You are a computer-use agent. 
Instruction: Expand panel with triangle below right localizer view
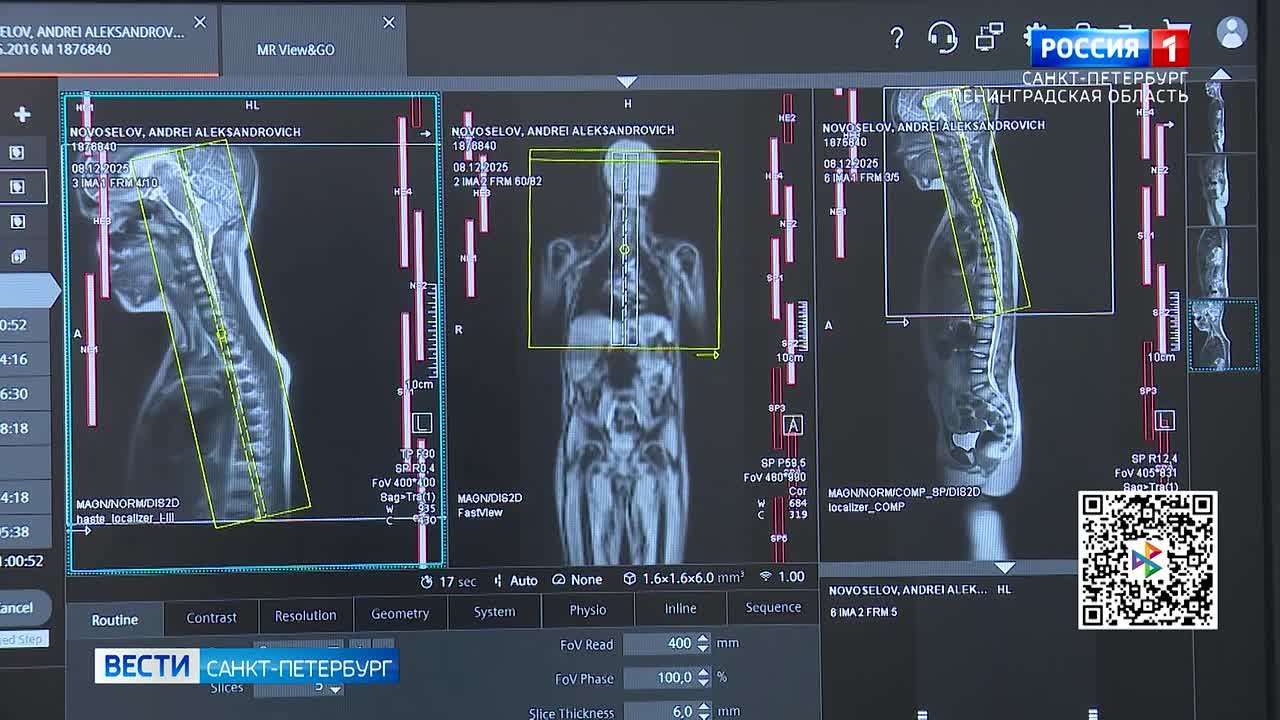click(1004, 567)
